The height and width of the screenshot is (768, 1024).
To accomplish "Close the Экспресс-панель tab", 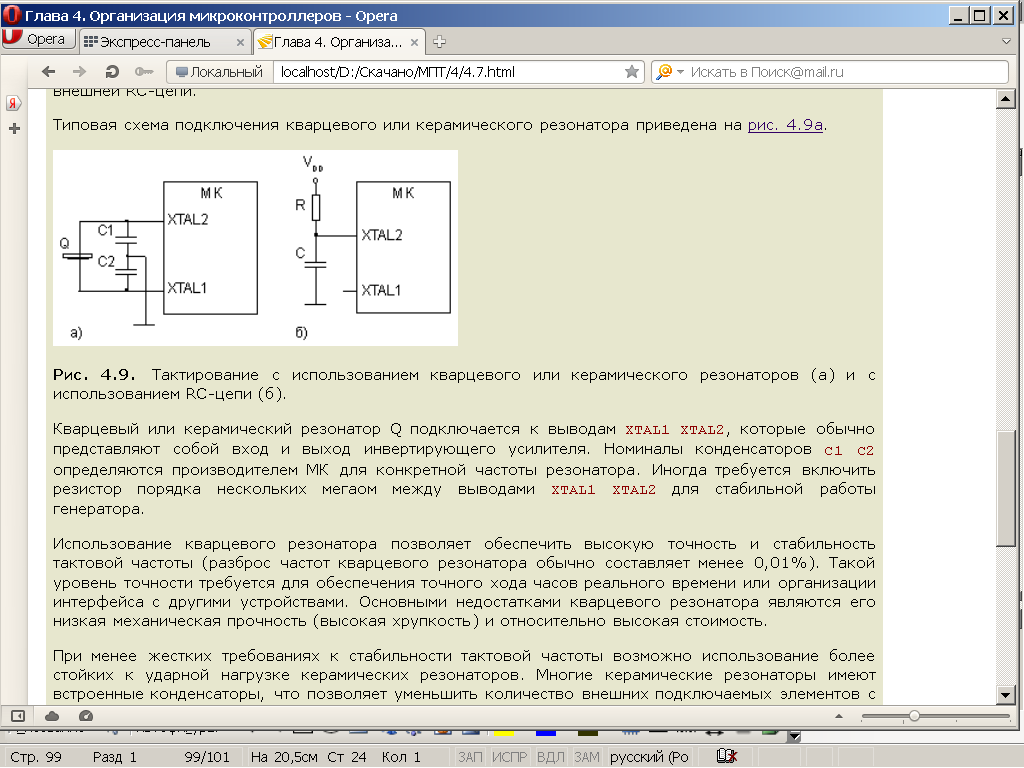I will (x=240, y=42).
